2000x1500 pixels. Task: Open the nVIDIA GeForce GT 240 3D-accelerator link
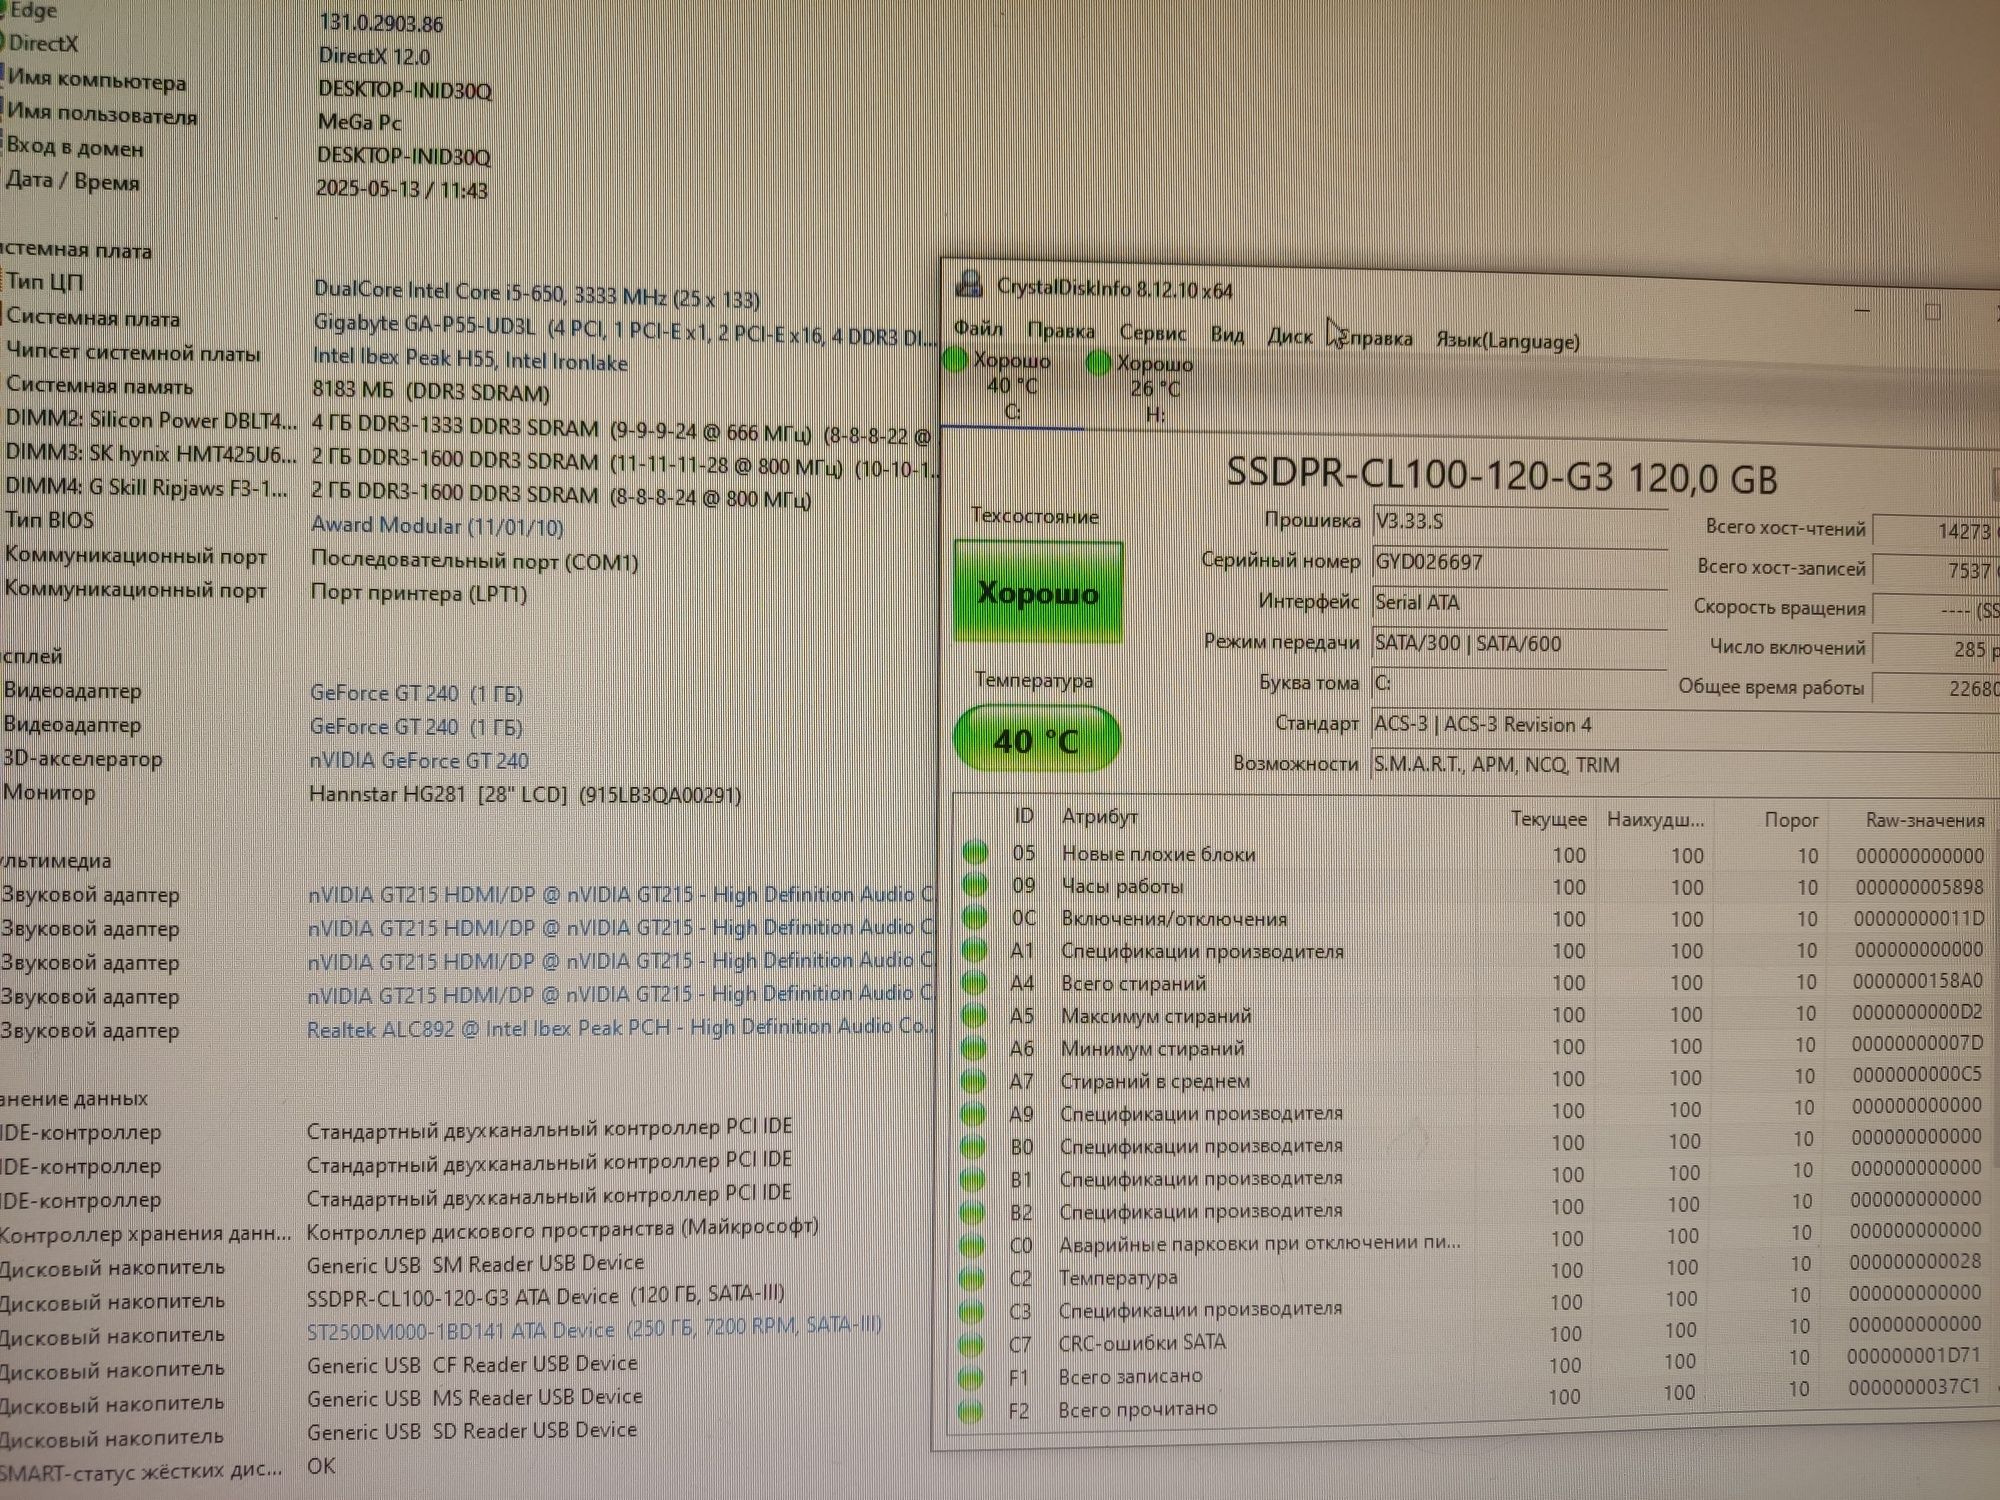[419, 760]
